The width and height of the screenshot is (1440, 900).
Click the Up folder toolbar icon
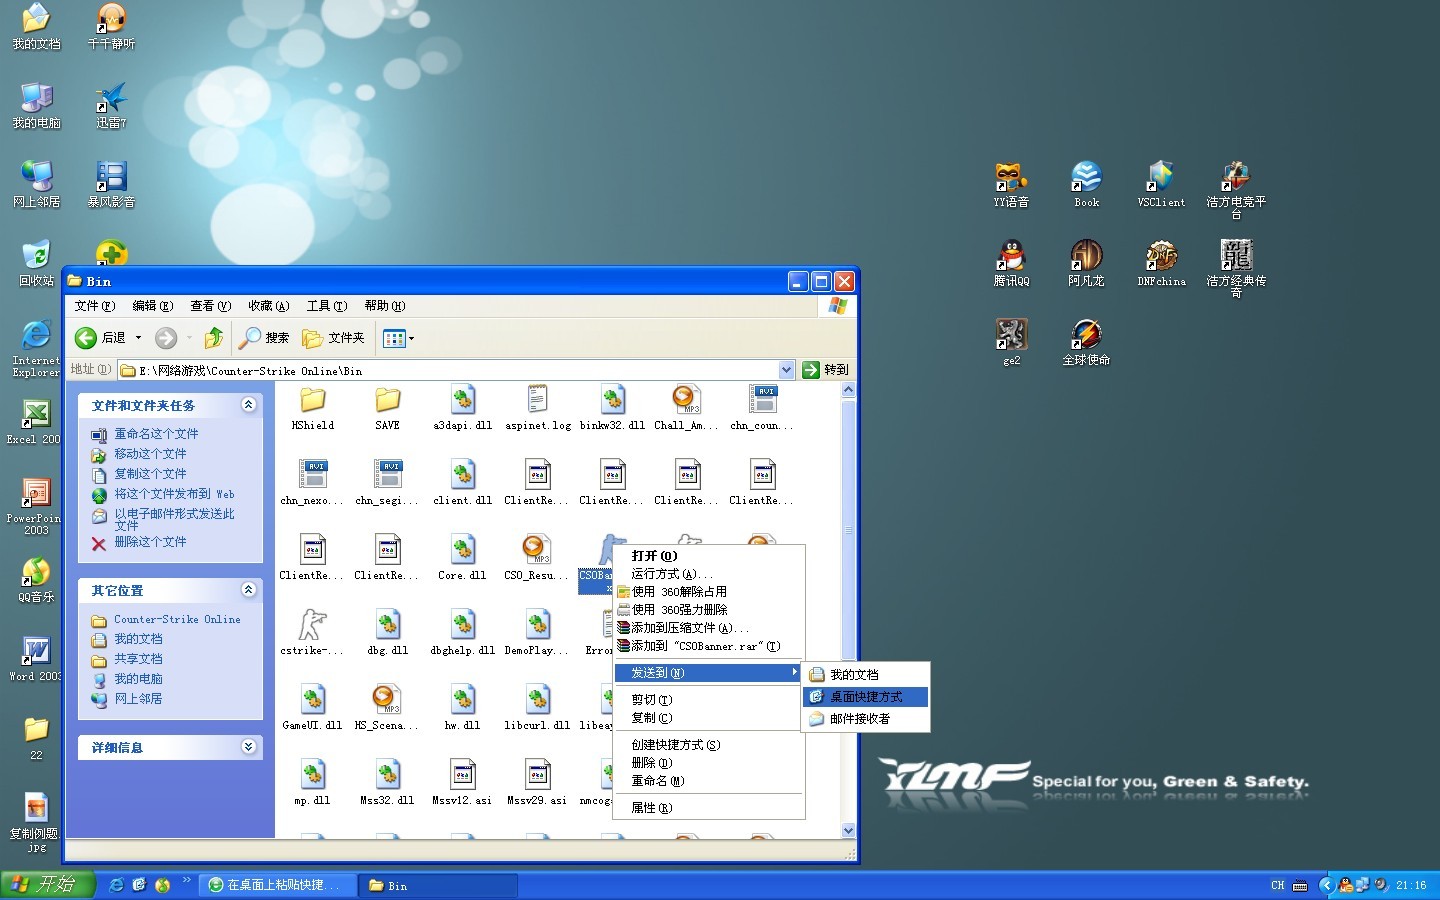pos(213,338)
